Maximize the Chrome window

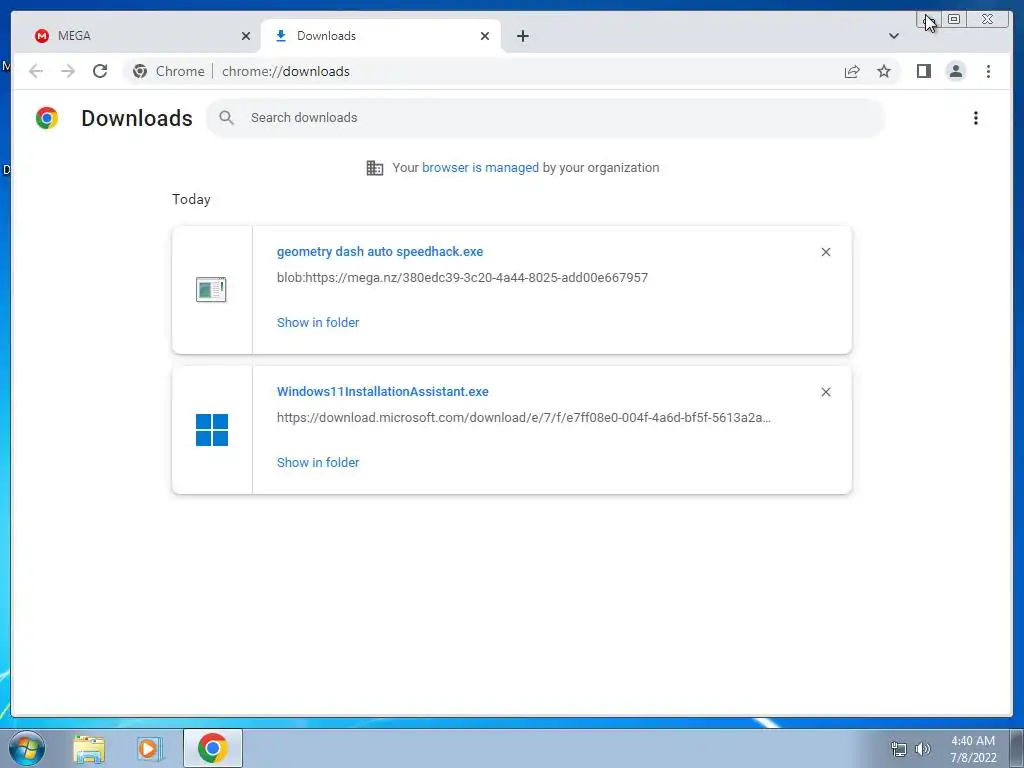[x=954, y=19]
